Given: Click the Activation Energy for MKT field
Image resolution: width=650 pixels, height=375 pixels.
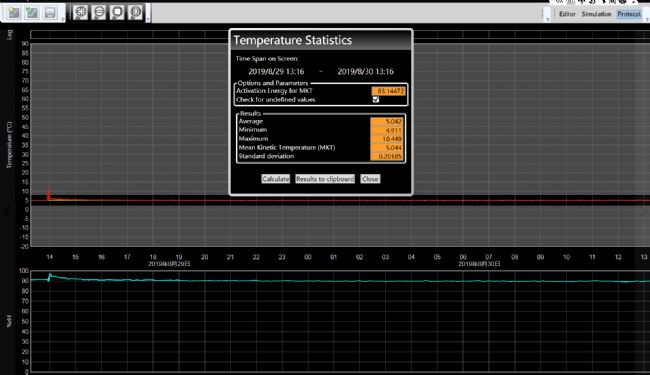Looking at the screenshot, I should [x=388, y=91].
